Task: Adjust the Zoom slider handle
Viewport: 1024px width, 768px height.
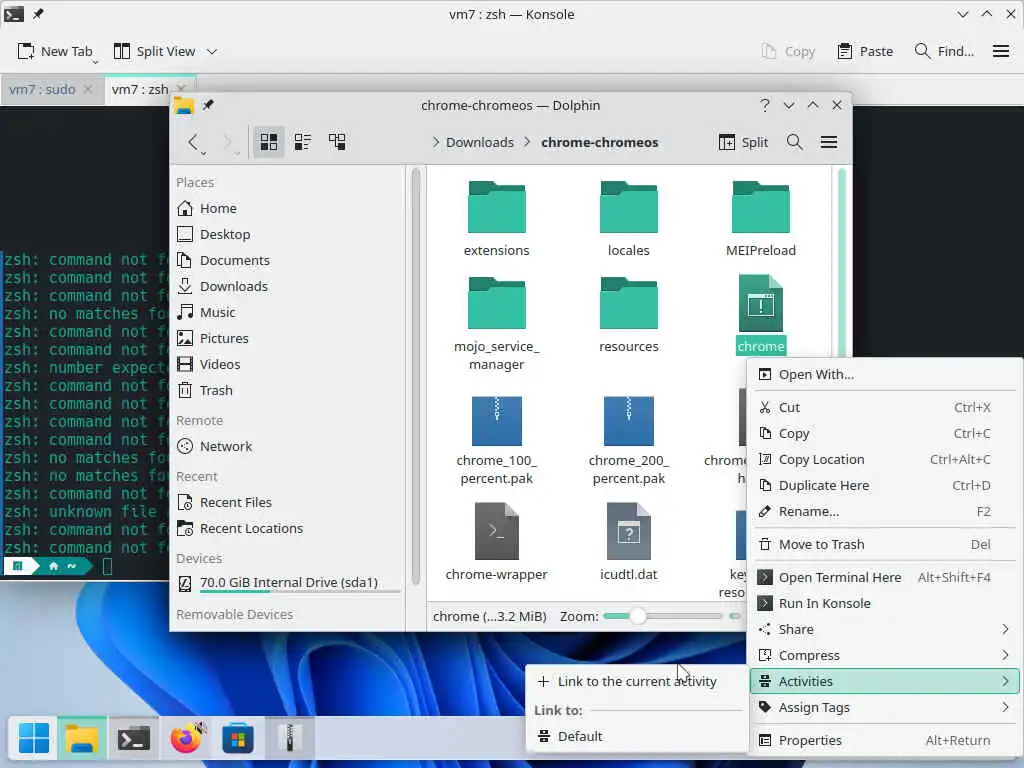Action: [x=638, y=616]
